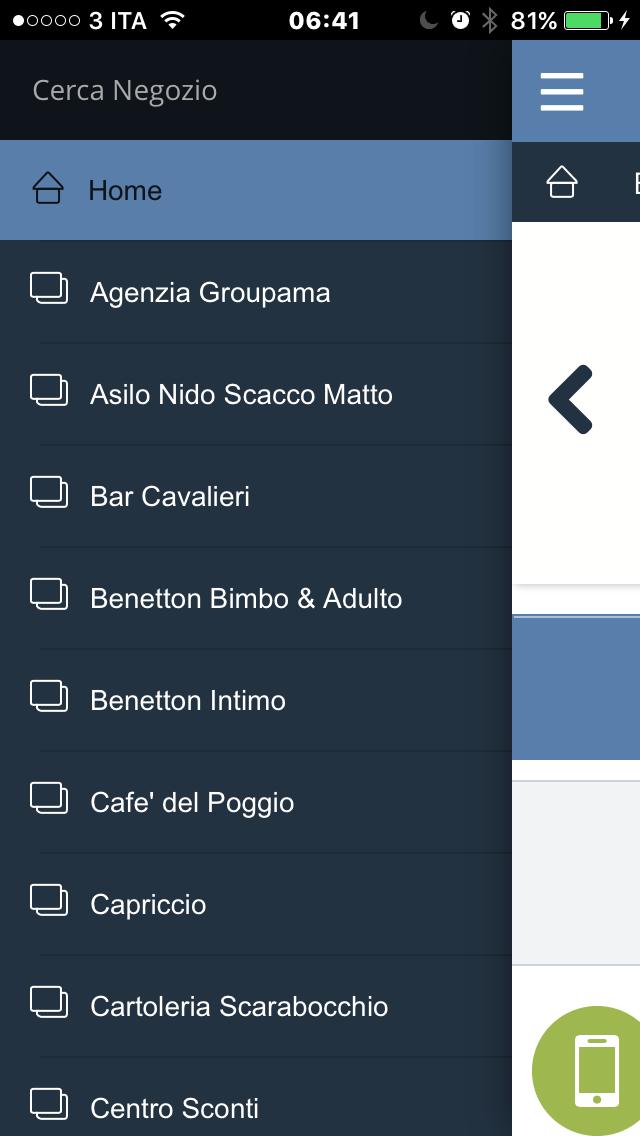Tap the house icon beside Home

click(48, 188)
